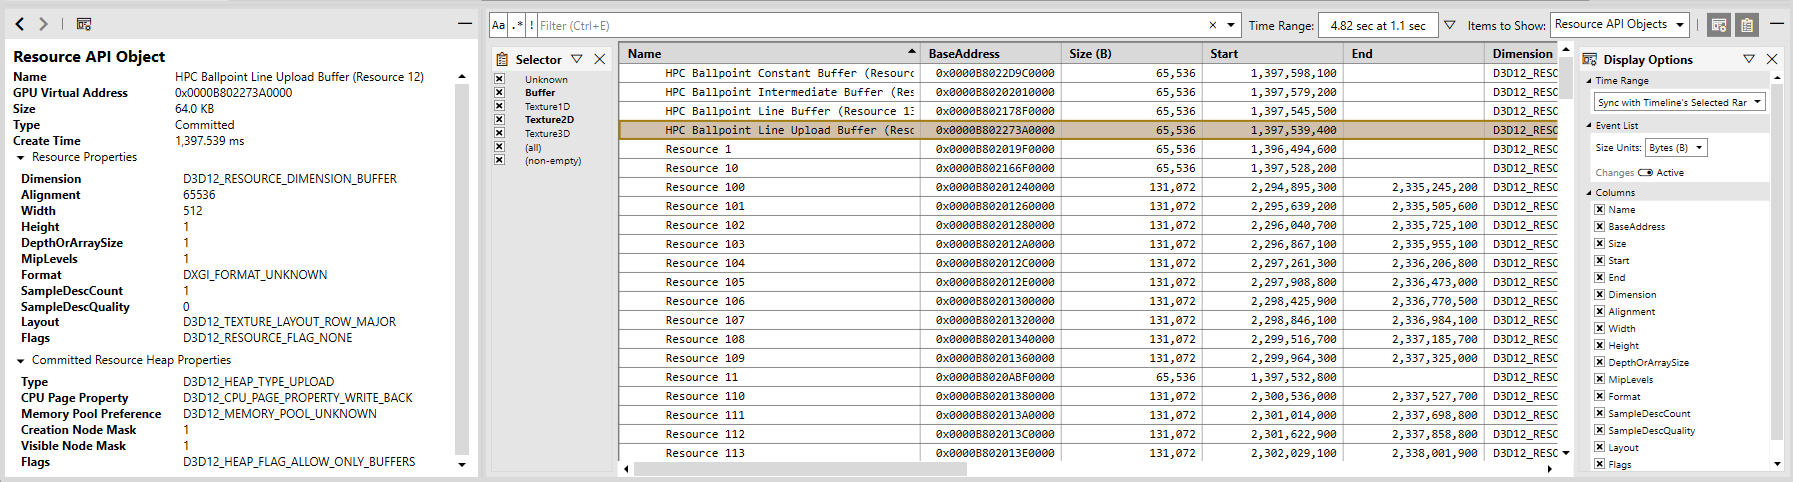Clear the filter with the X button
The height and width of the screenshot is (482, 1793).
tap(1213, 26)
